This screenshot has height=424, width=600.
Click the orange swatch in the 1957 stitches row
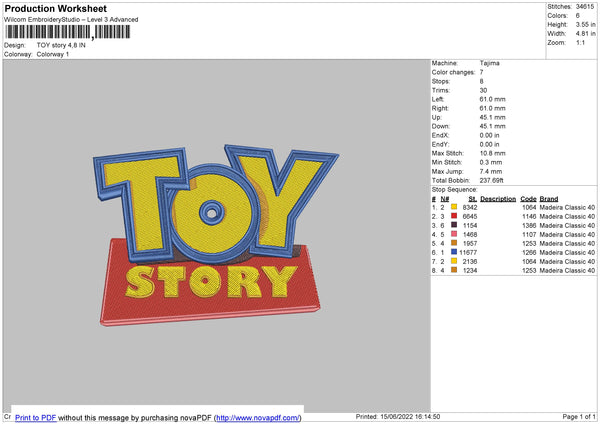tap(454, 243)
